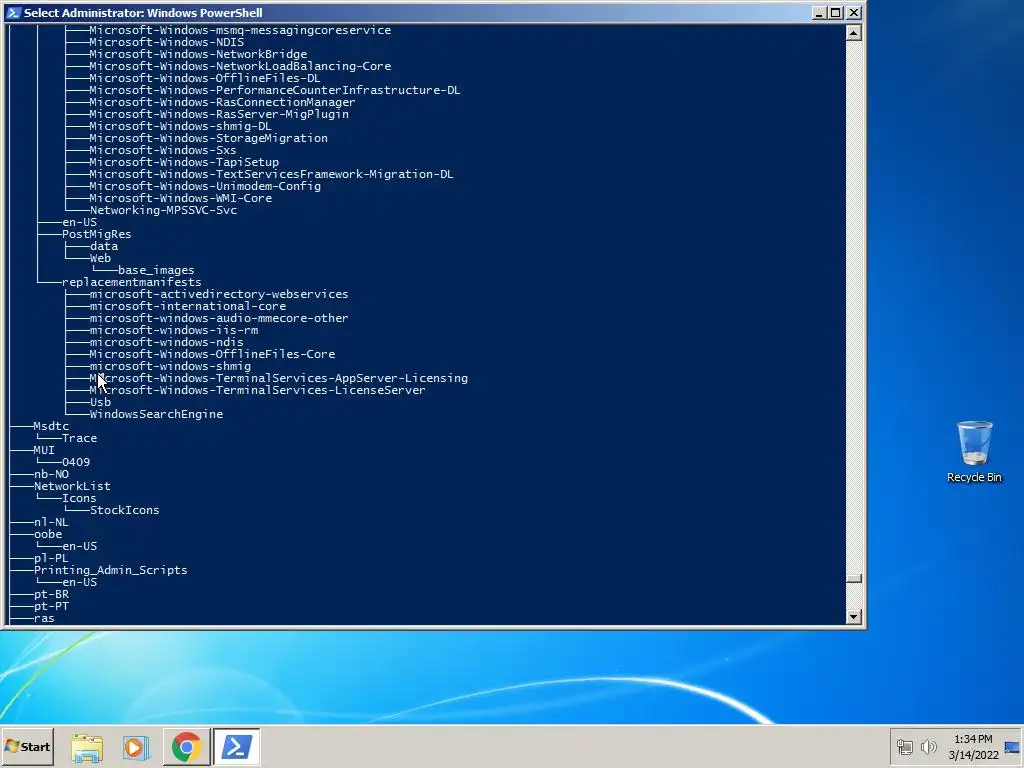Select the Microsoft-Windows-Sxs entry
Screen dimensions: 1024x768
pos(163,150)
